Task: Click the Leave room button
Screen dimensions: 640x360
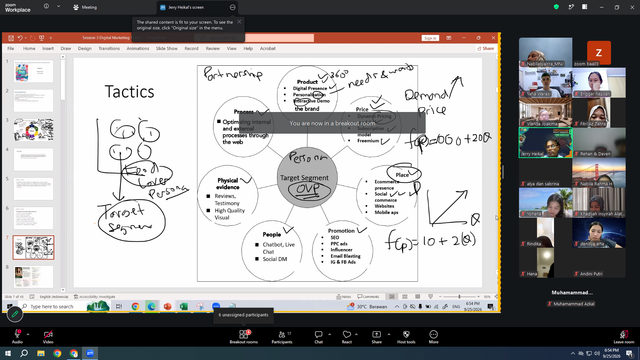Action: coord(624,336)
